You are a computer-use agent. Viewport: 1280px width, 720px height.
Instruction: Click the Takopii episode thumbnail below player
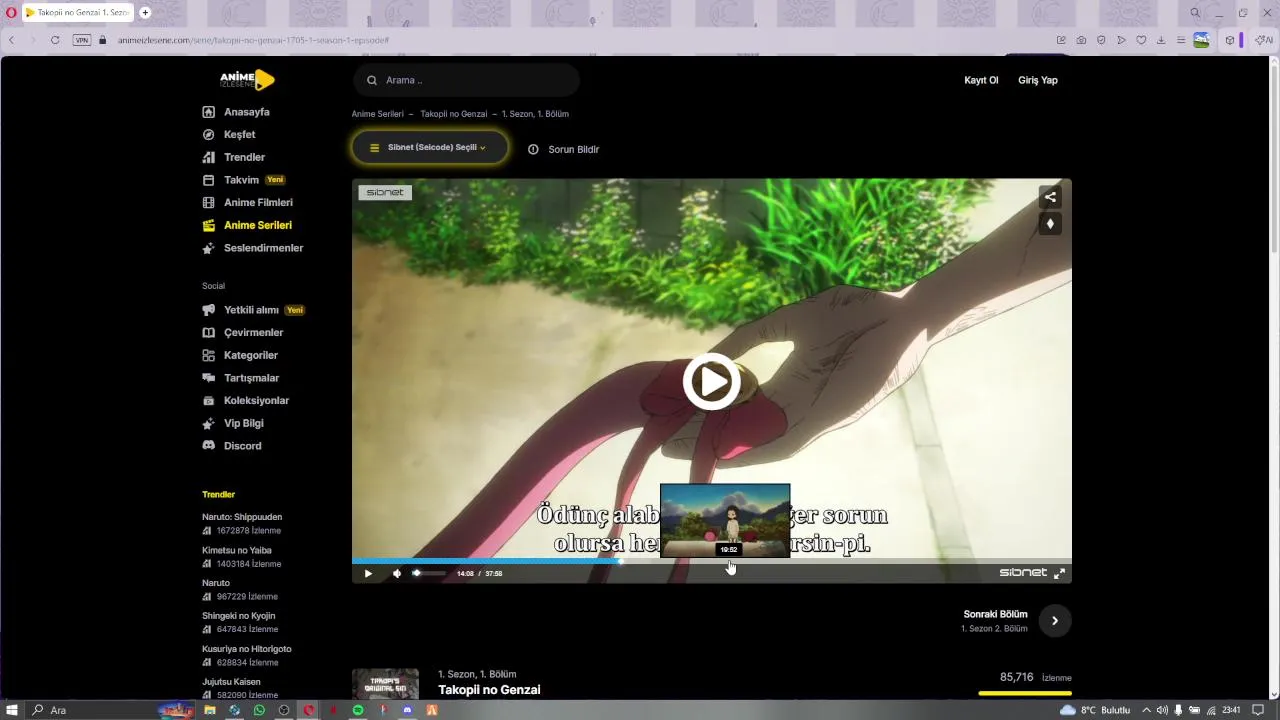[385, 684]
